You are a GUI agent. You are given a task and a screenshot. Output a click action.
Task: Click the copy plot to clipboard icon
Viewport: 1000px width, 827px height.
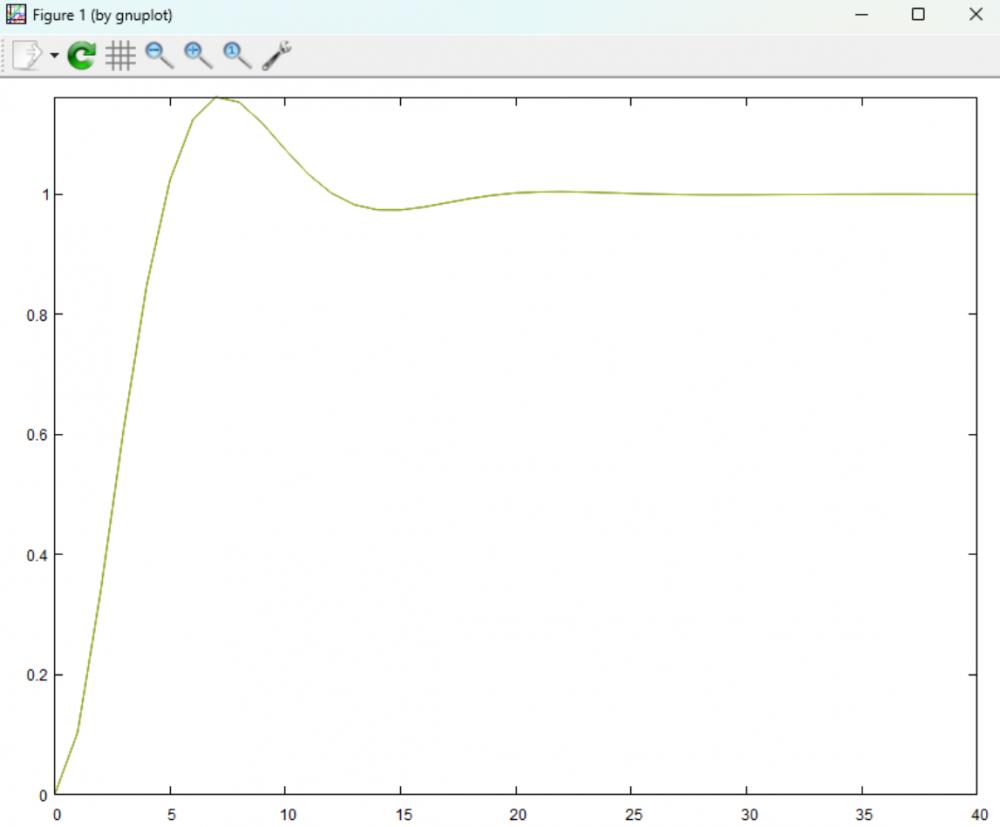click(x=27, y=55)
